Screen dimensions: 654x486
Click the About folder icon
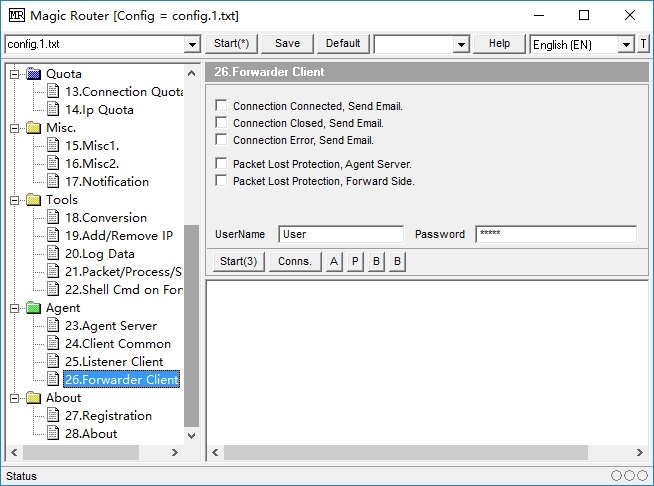33,398
